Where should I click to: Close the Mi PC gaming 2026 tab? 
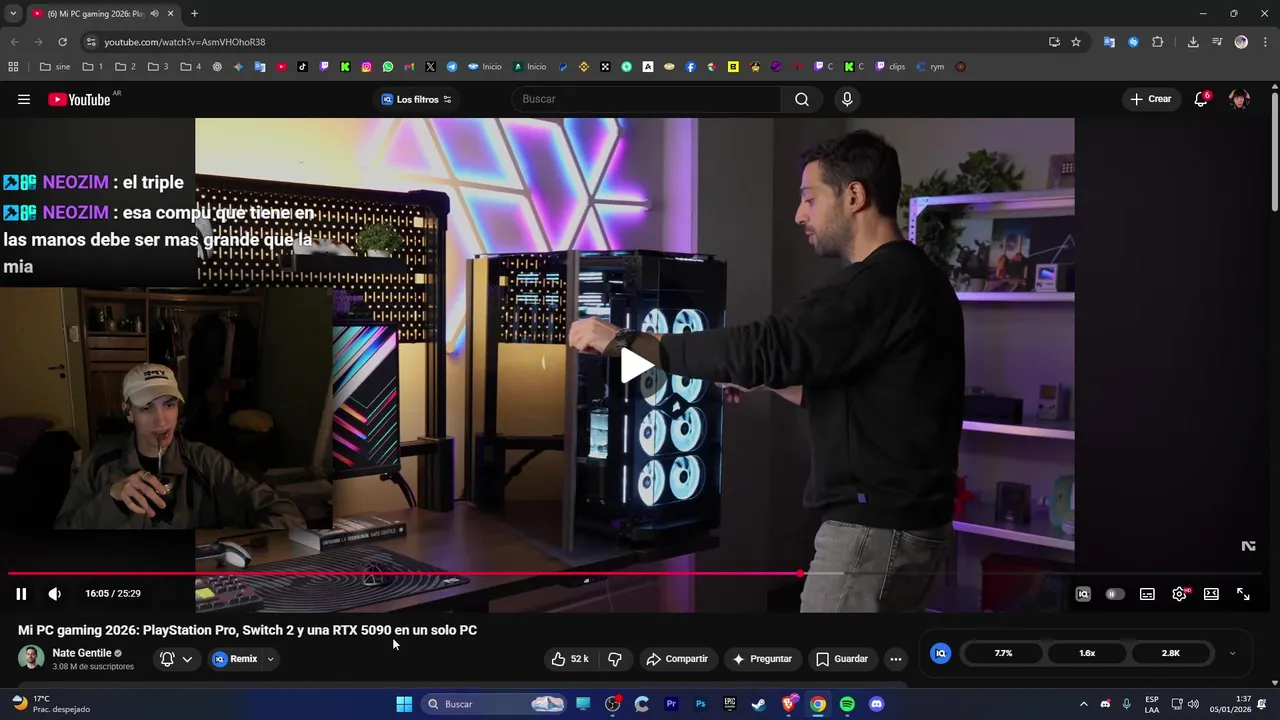170,13
